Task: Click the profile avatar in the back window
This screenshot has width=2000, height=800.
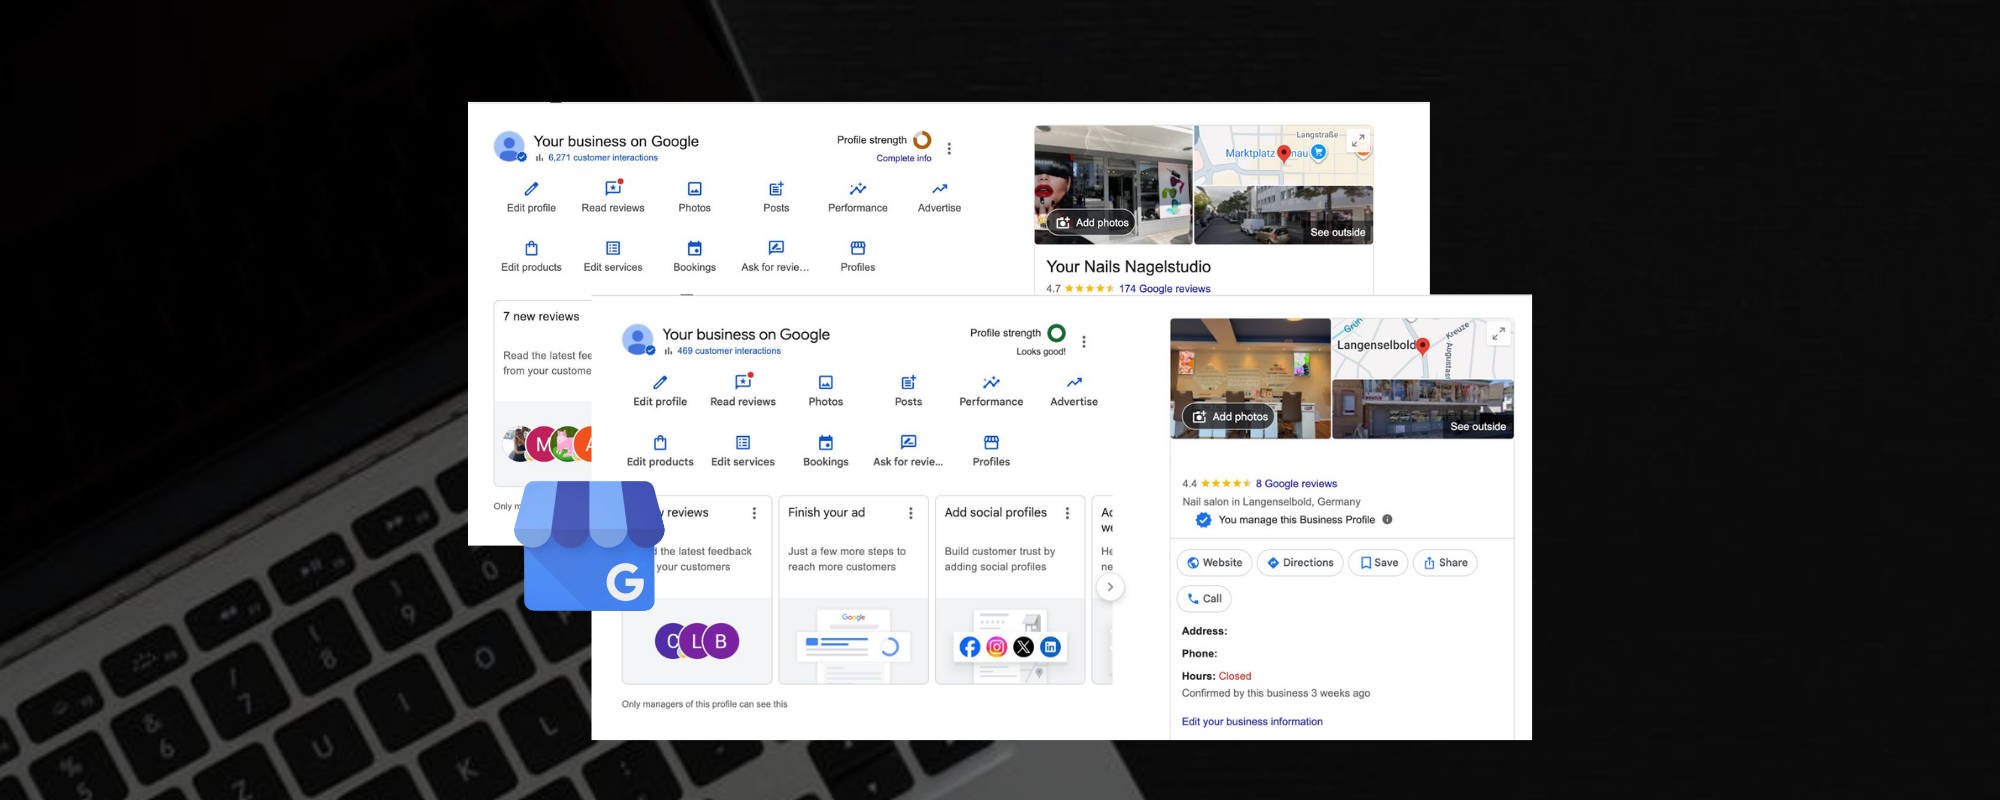Action: (510, 146)
